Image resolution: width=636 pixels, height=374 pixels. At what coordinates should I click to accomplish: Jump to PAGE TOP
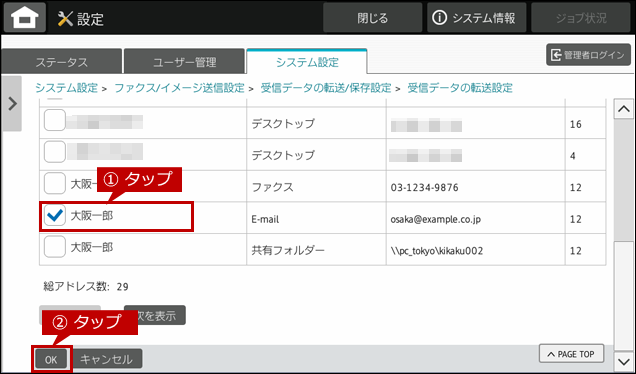coord(571,354)
